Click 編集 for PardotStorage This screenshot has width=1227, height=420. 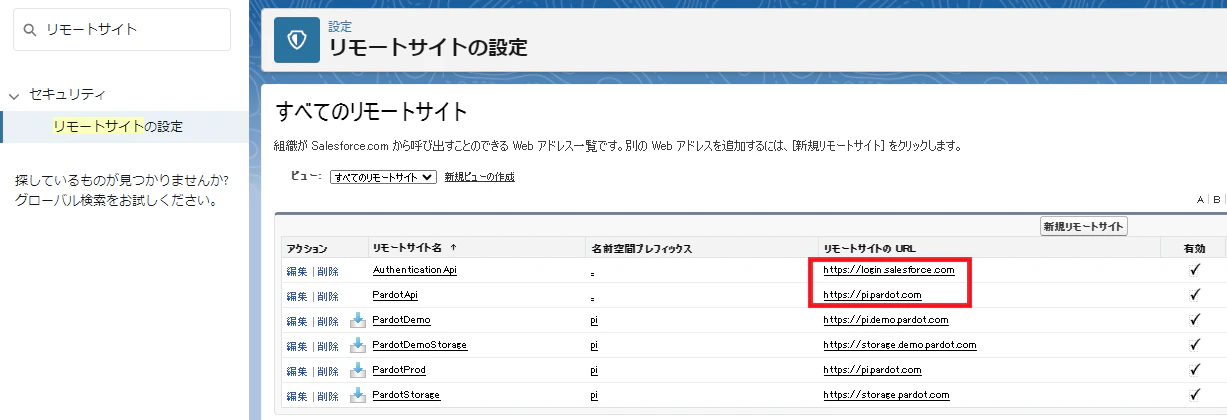296,396
